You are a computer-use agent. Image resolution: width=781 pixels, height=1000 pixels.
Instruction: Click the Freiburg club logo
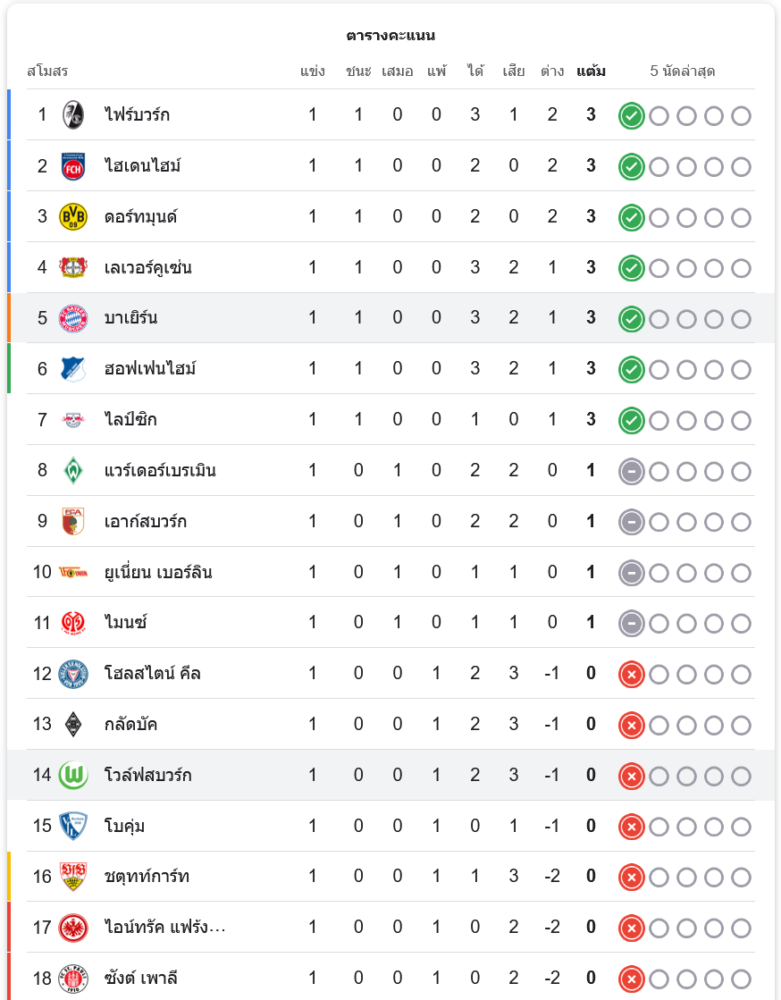(73, 115)
